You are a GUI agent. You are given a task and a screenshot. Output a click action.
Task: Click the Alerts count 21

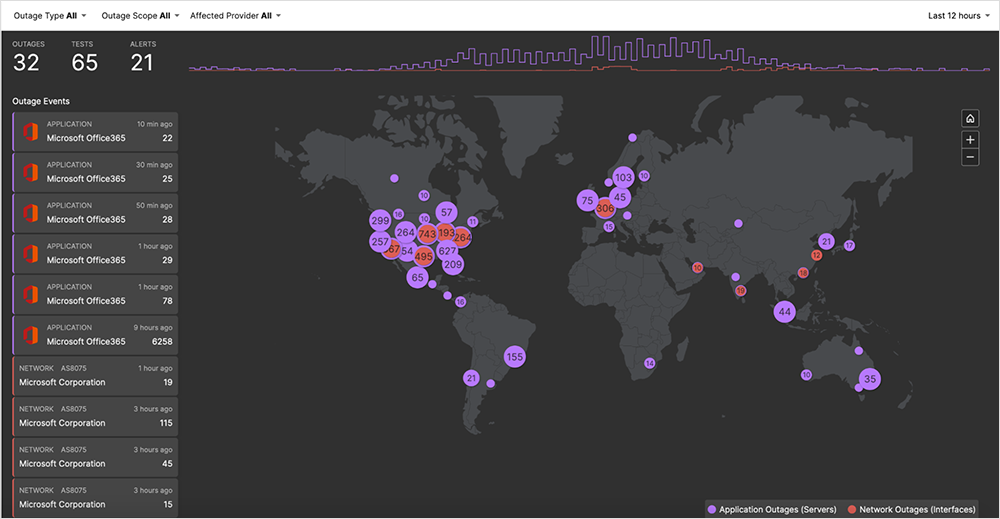pos(142,62)
